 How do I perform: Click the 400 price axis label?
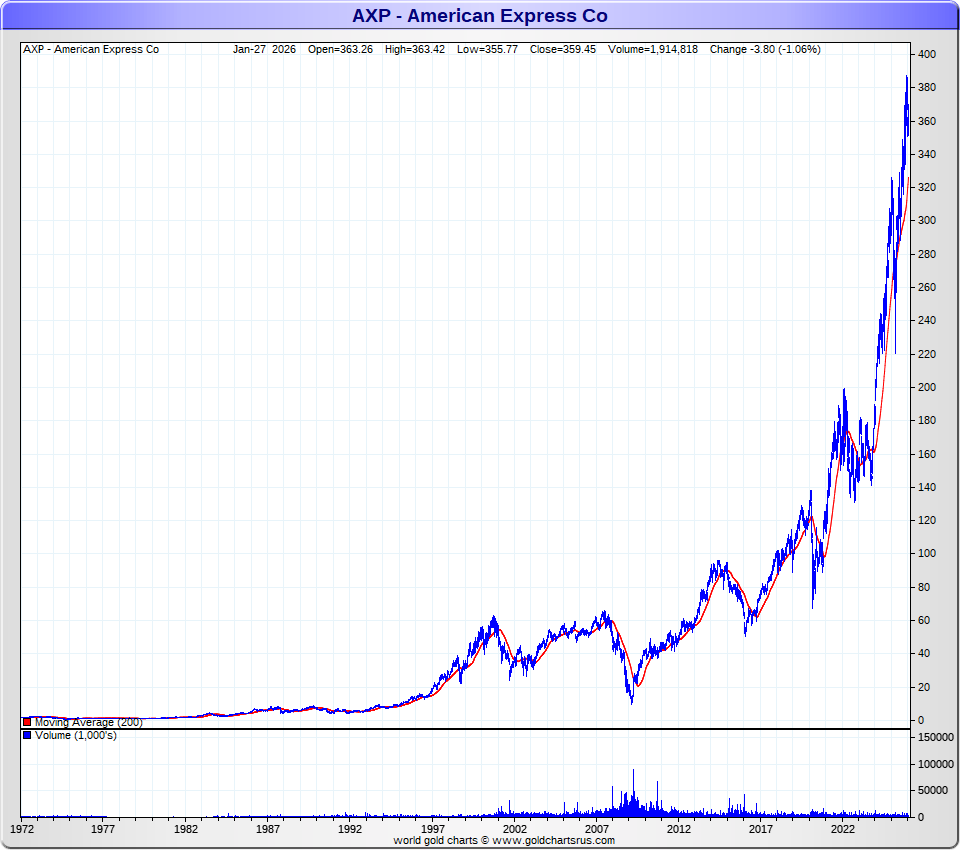pyautogui.click(x=927, y=55)
